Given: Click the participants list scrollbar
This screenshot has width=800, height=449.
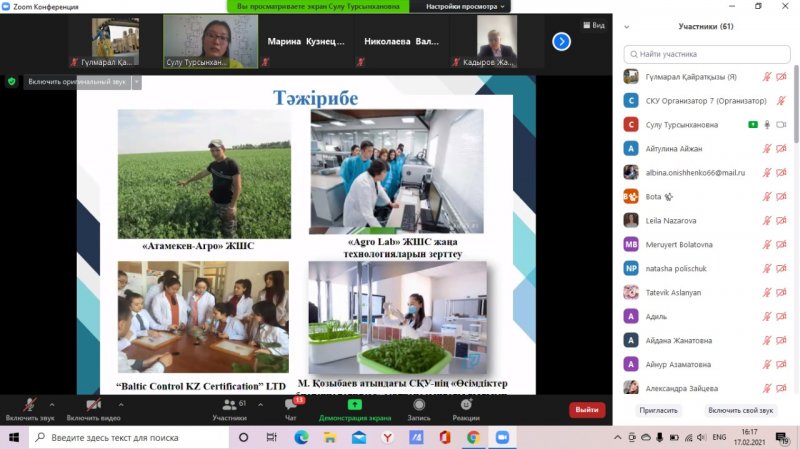Looking at the screenshot, I should 796,105.
